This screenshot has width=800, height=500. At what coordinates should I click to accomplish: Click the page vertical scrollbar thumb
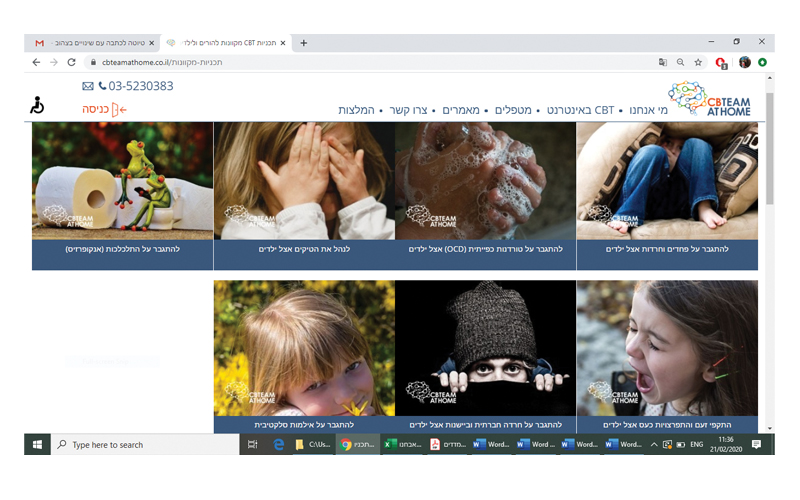pyautogui.click(x=769, y=148)
